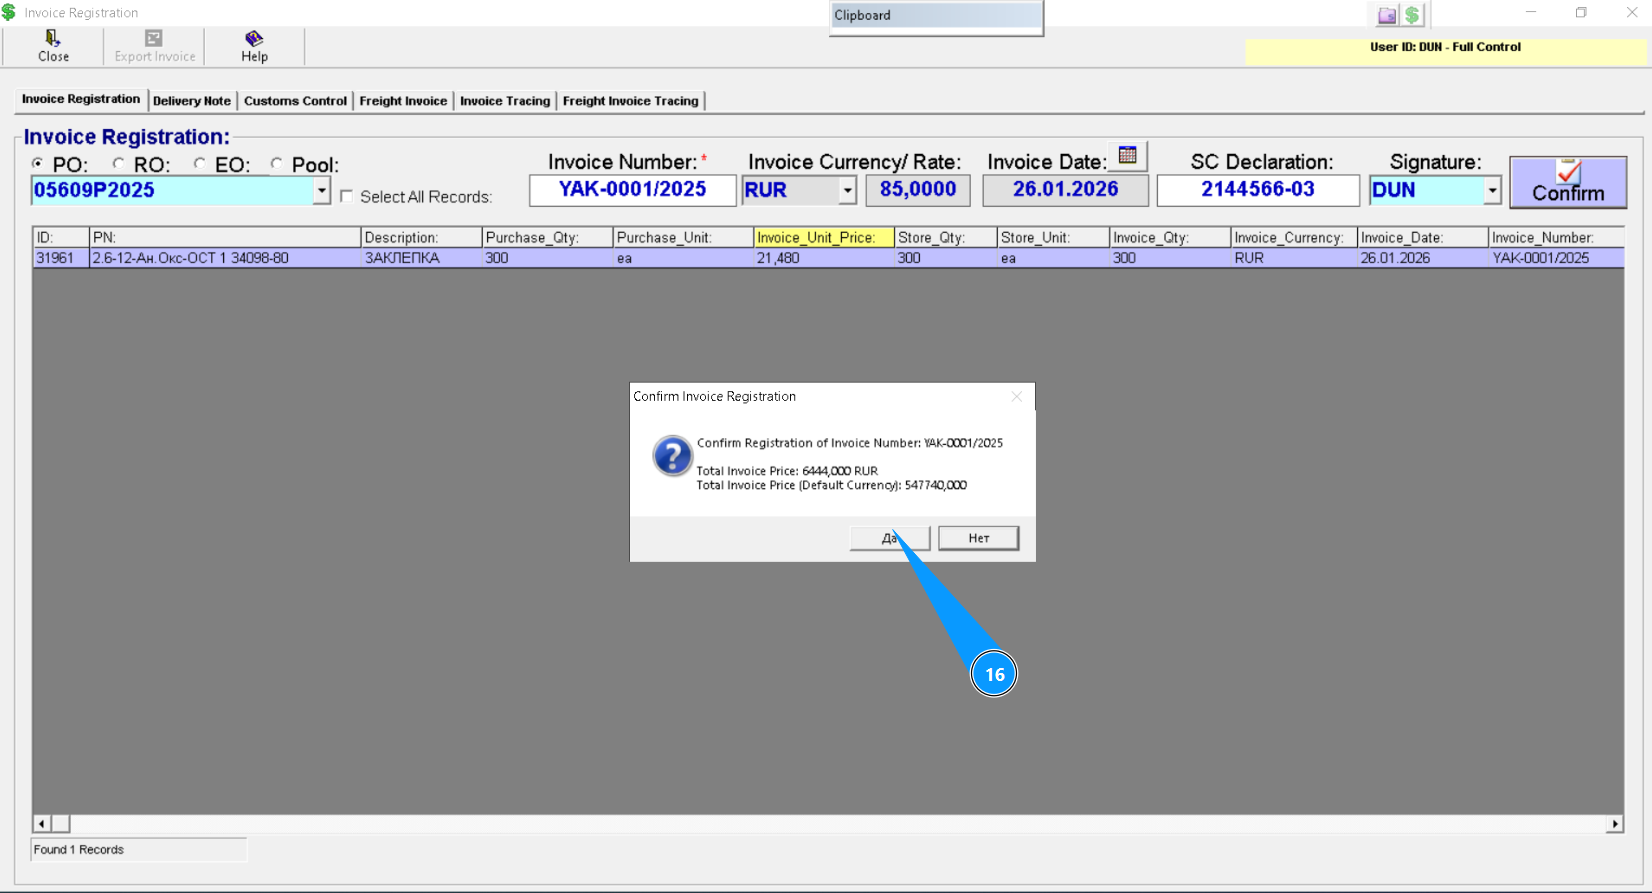The width and height of the screenshot is (1652, 893).
Task: Click the purple folder icon in the title bar
Action: point(1387,15)
